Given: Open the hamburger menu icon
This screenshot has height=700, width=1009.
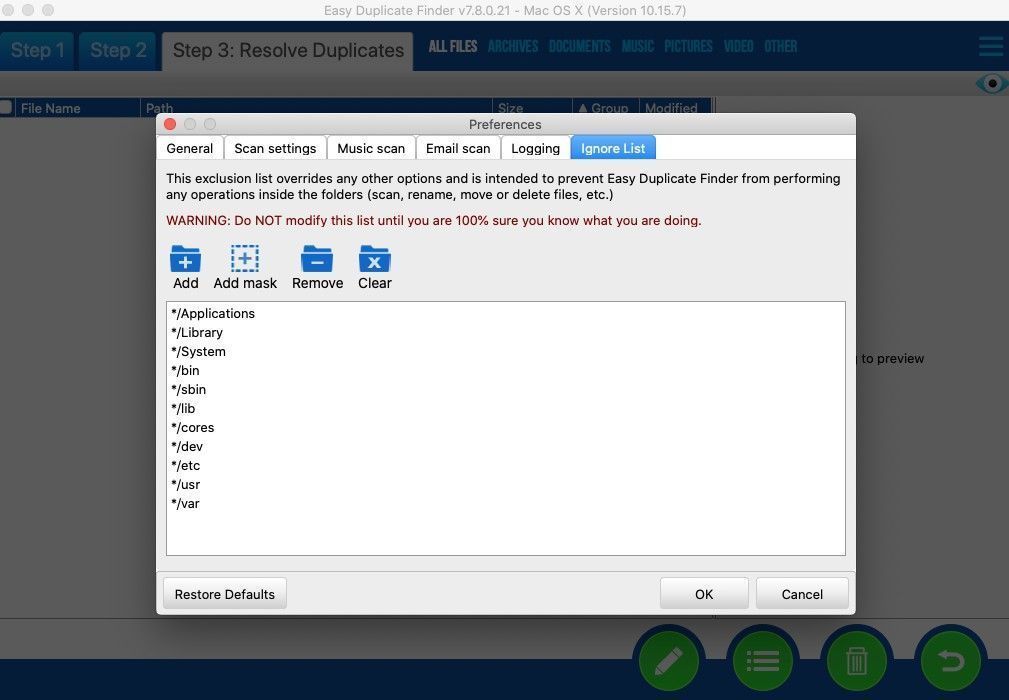Looking at the screenshot, I should pos(991,46).
